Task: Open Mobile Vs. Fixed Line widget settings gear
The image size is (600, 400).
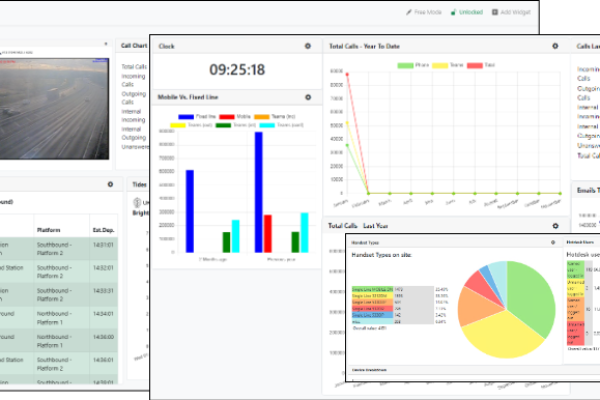Action: (x=308, y=97)
